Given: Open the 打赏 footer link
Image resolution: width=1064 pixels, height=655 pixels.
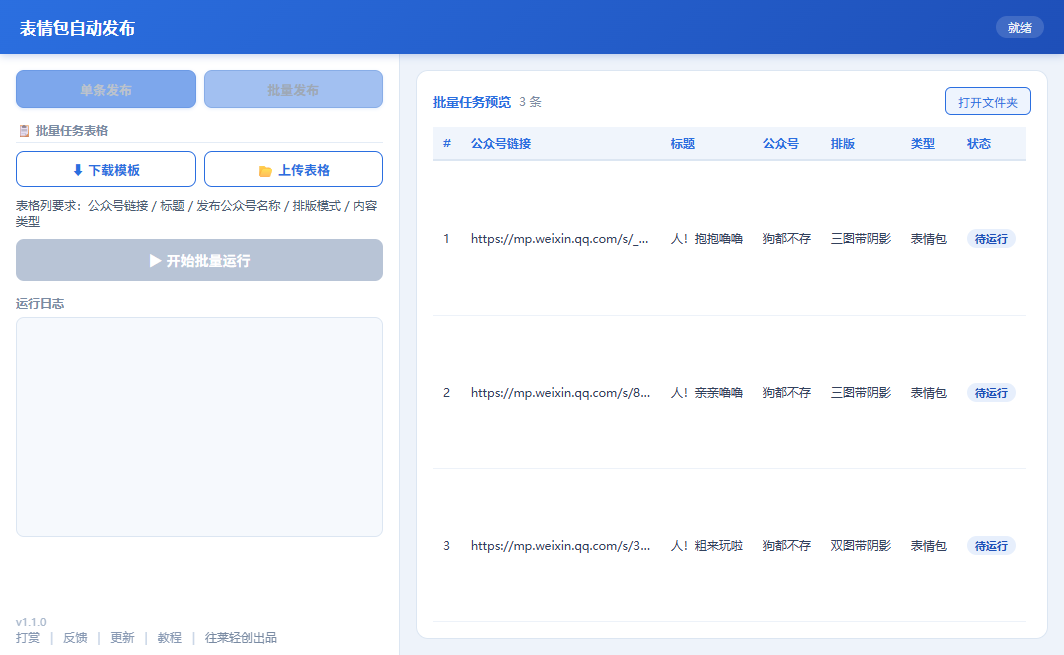Looking at the screenshot, I should (x=28, y=638).
